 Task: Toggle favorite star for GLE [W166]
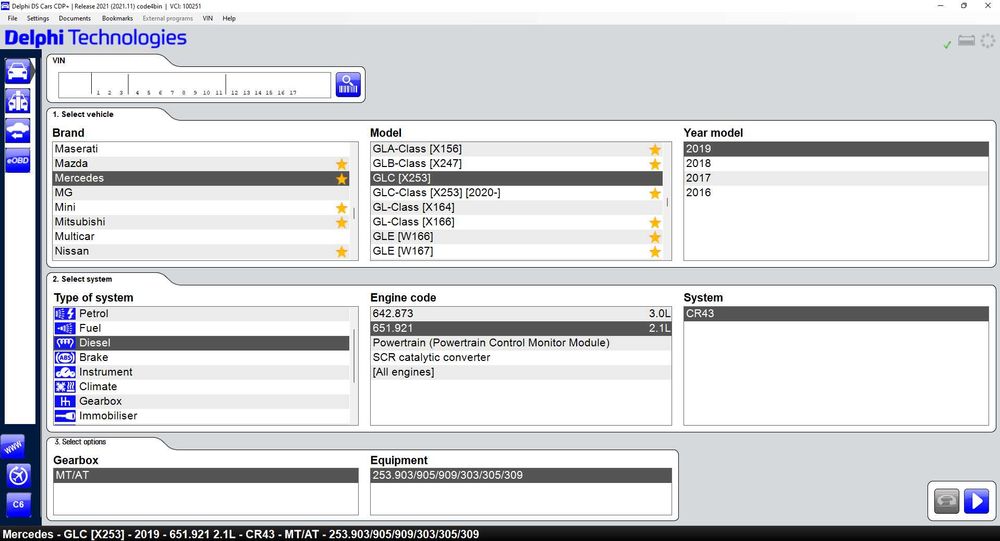pyautogui.click(x=655, y=237)
